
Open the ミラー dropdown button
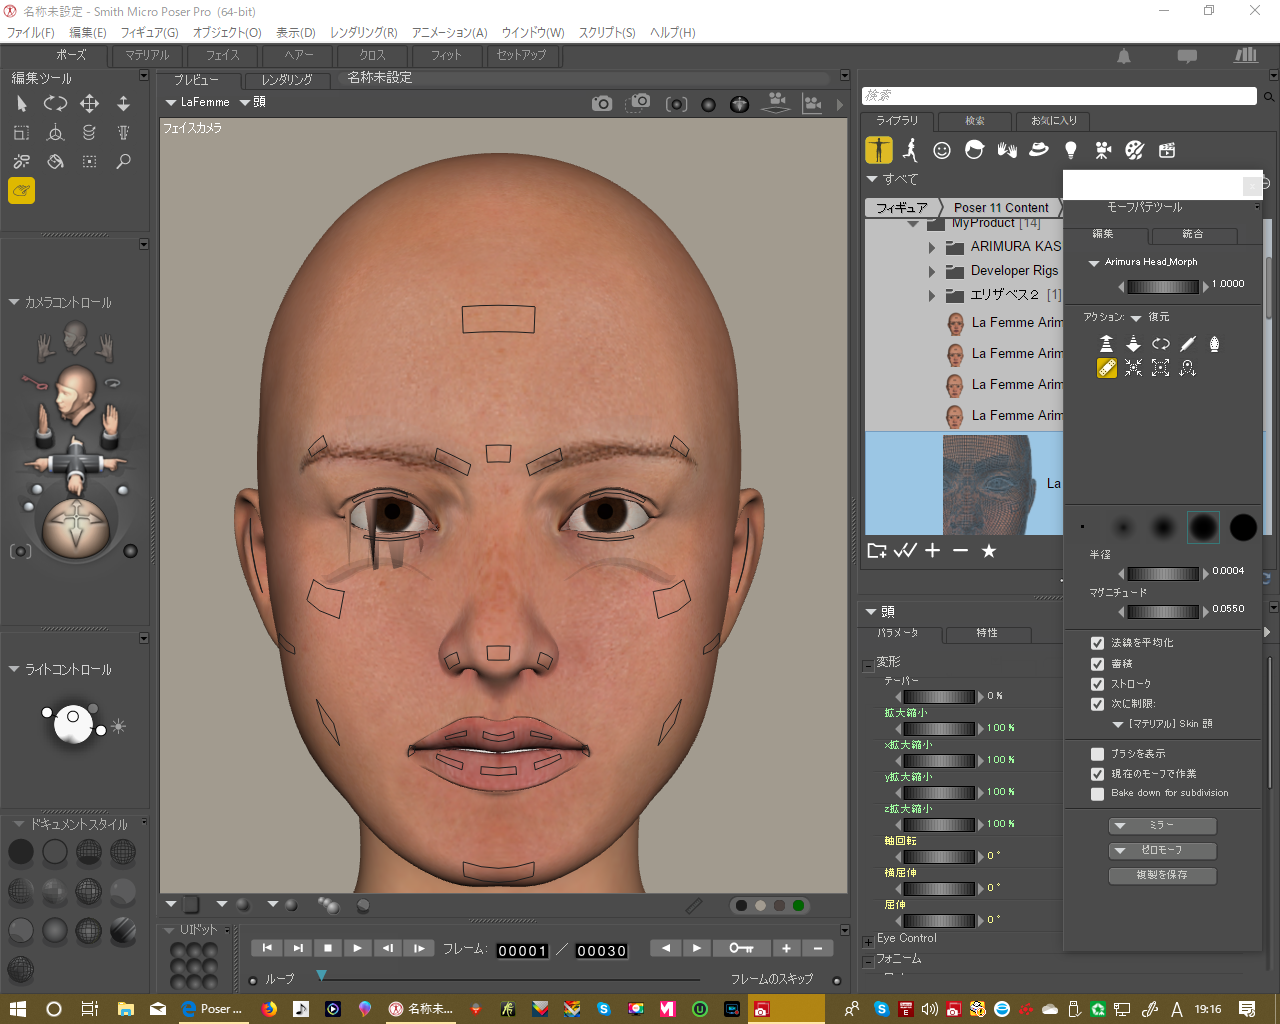pos(1162,826)
